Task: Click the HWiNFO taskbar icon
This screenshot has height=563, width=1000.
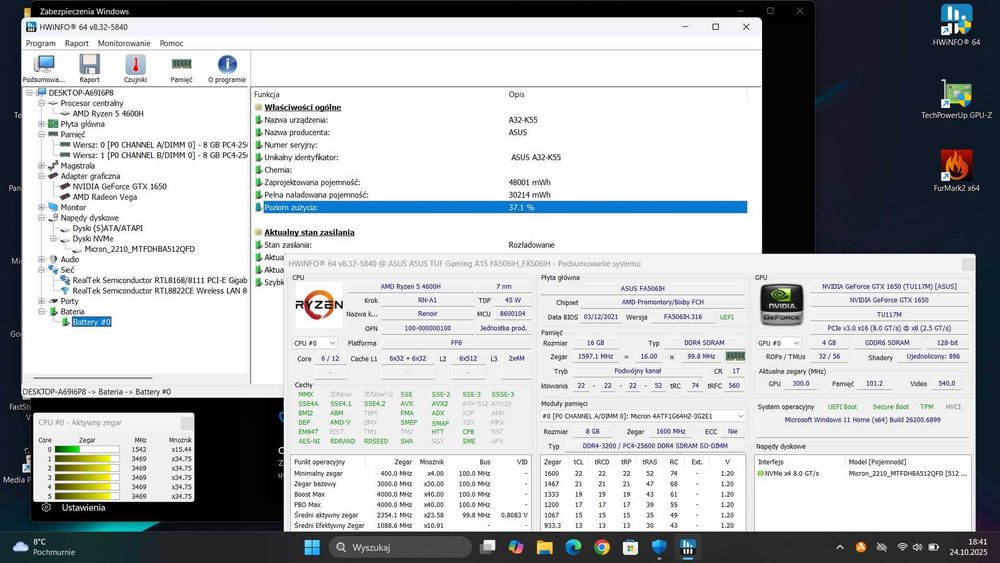Action: click(x=688, y=547)
